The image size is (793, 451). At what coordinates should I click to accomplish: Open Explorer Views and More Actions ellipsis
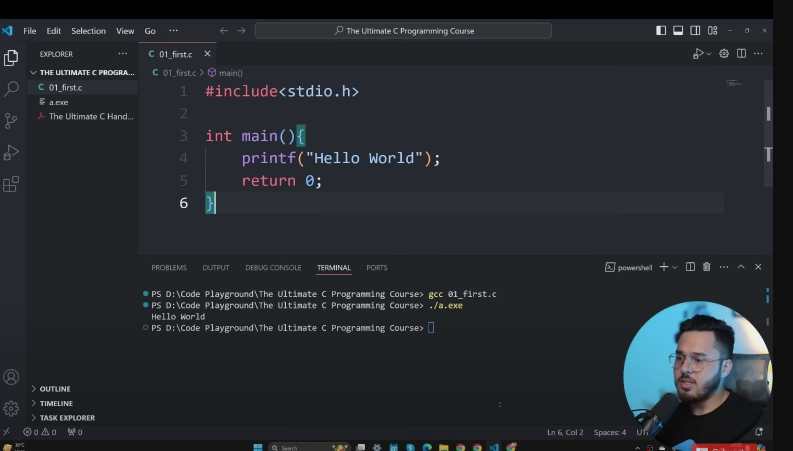pyautogui.click(x=123, y=54)
